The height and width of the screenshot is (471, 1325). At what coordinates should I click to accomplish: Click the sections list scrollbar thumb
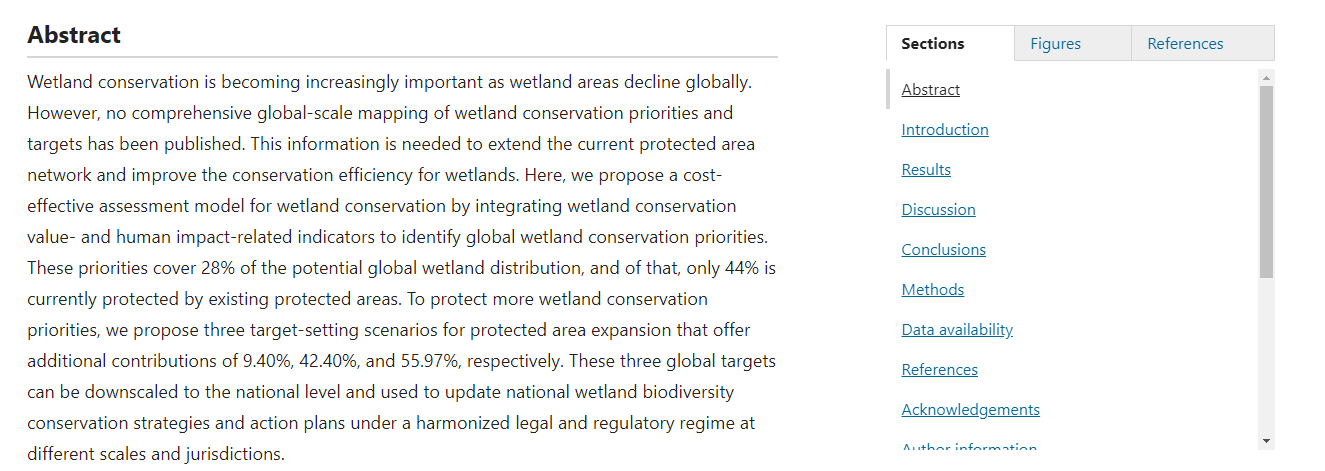coord(1266,180)
